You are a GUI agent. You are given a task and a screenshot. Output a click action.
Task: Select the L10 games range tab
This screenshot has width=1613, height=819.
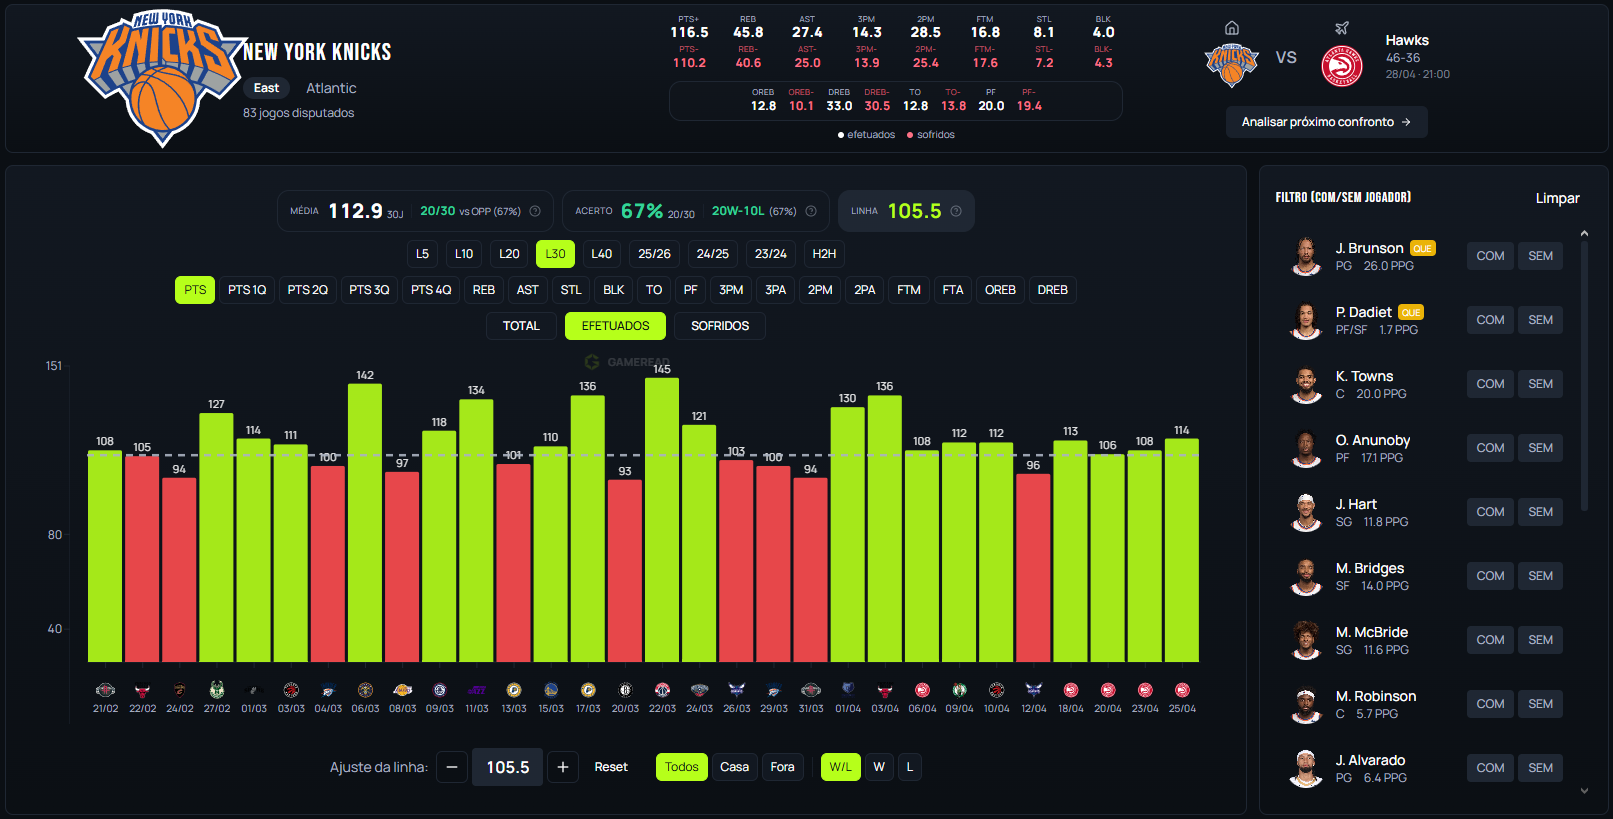point(464,254)
